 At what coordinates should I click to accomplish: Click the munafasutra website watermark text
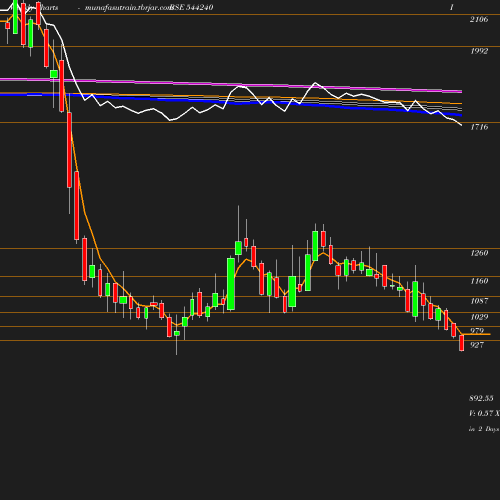coord(128,8)
